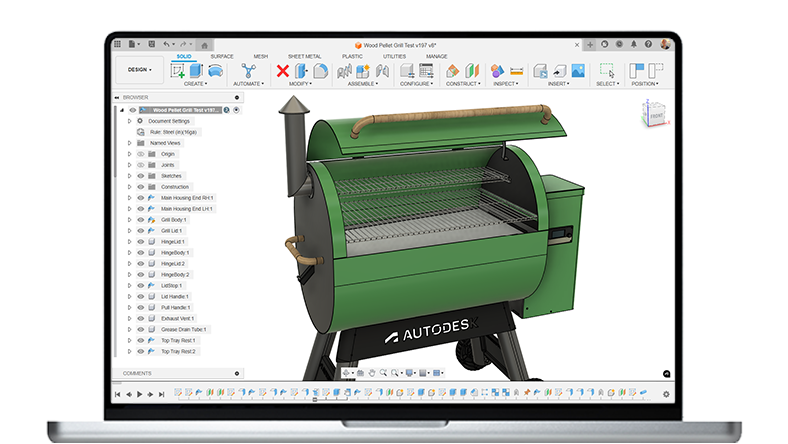Click the Select window tool icon

(607, 71)
